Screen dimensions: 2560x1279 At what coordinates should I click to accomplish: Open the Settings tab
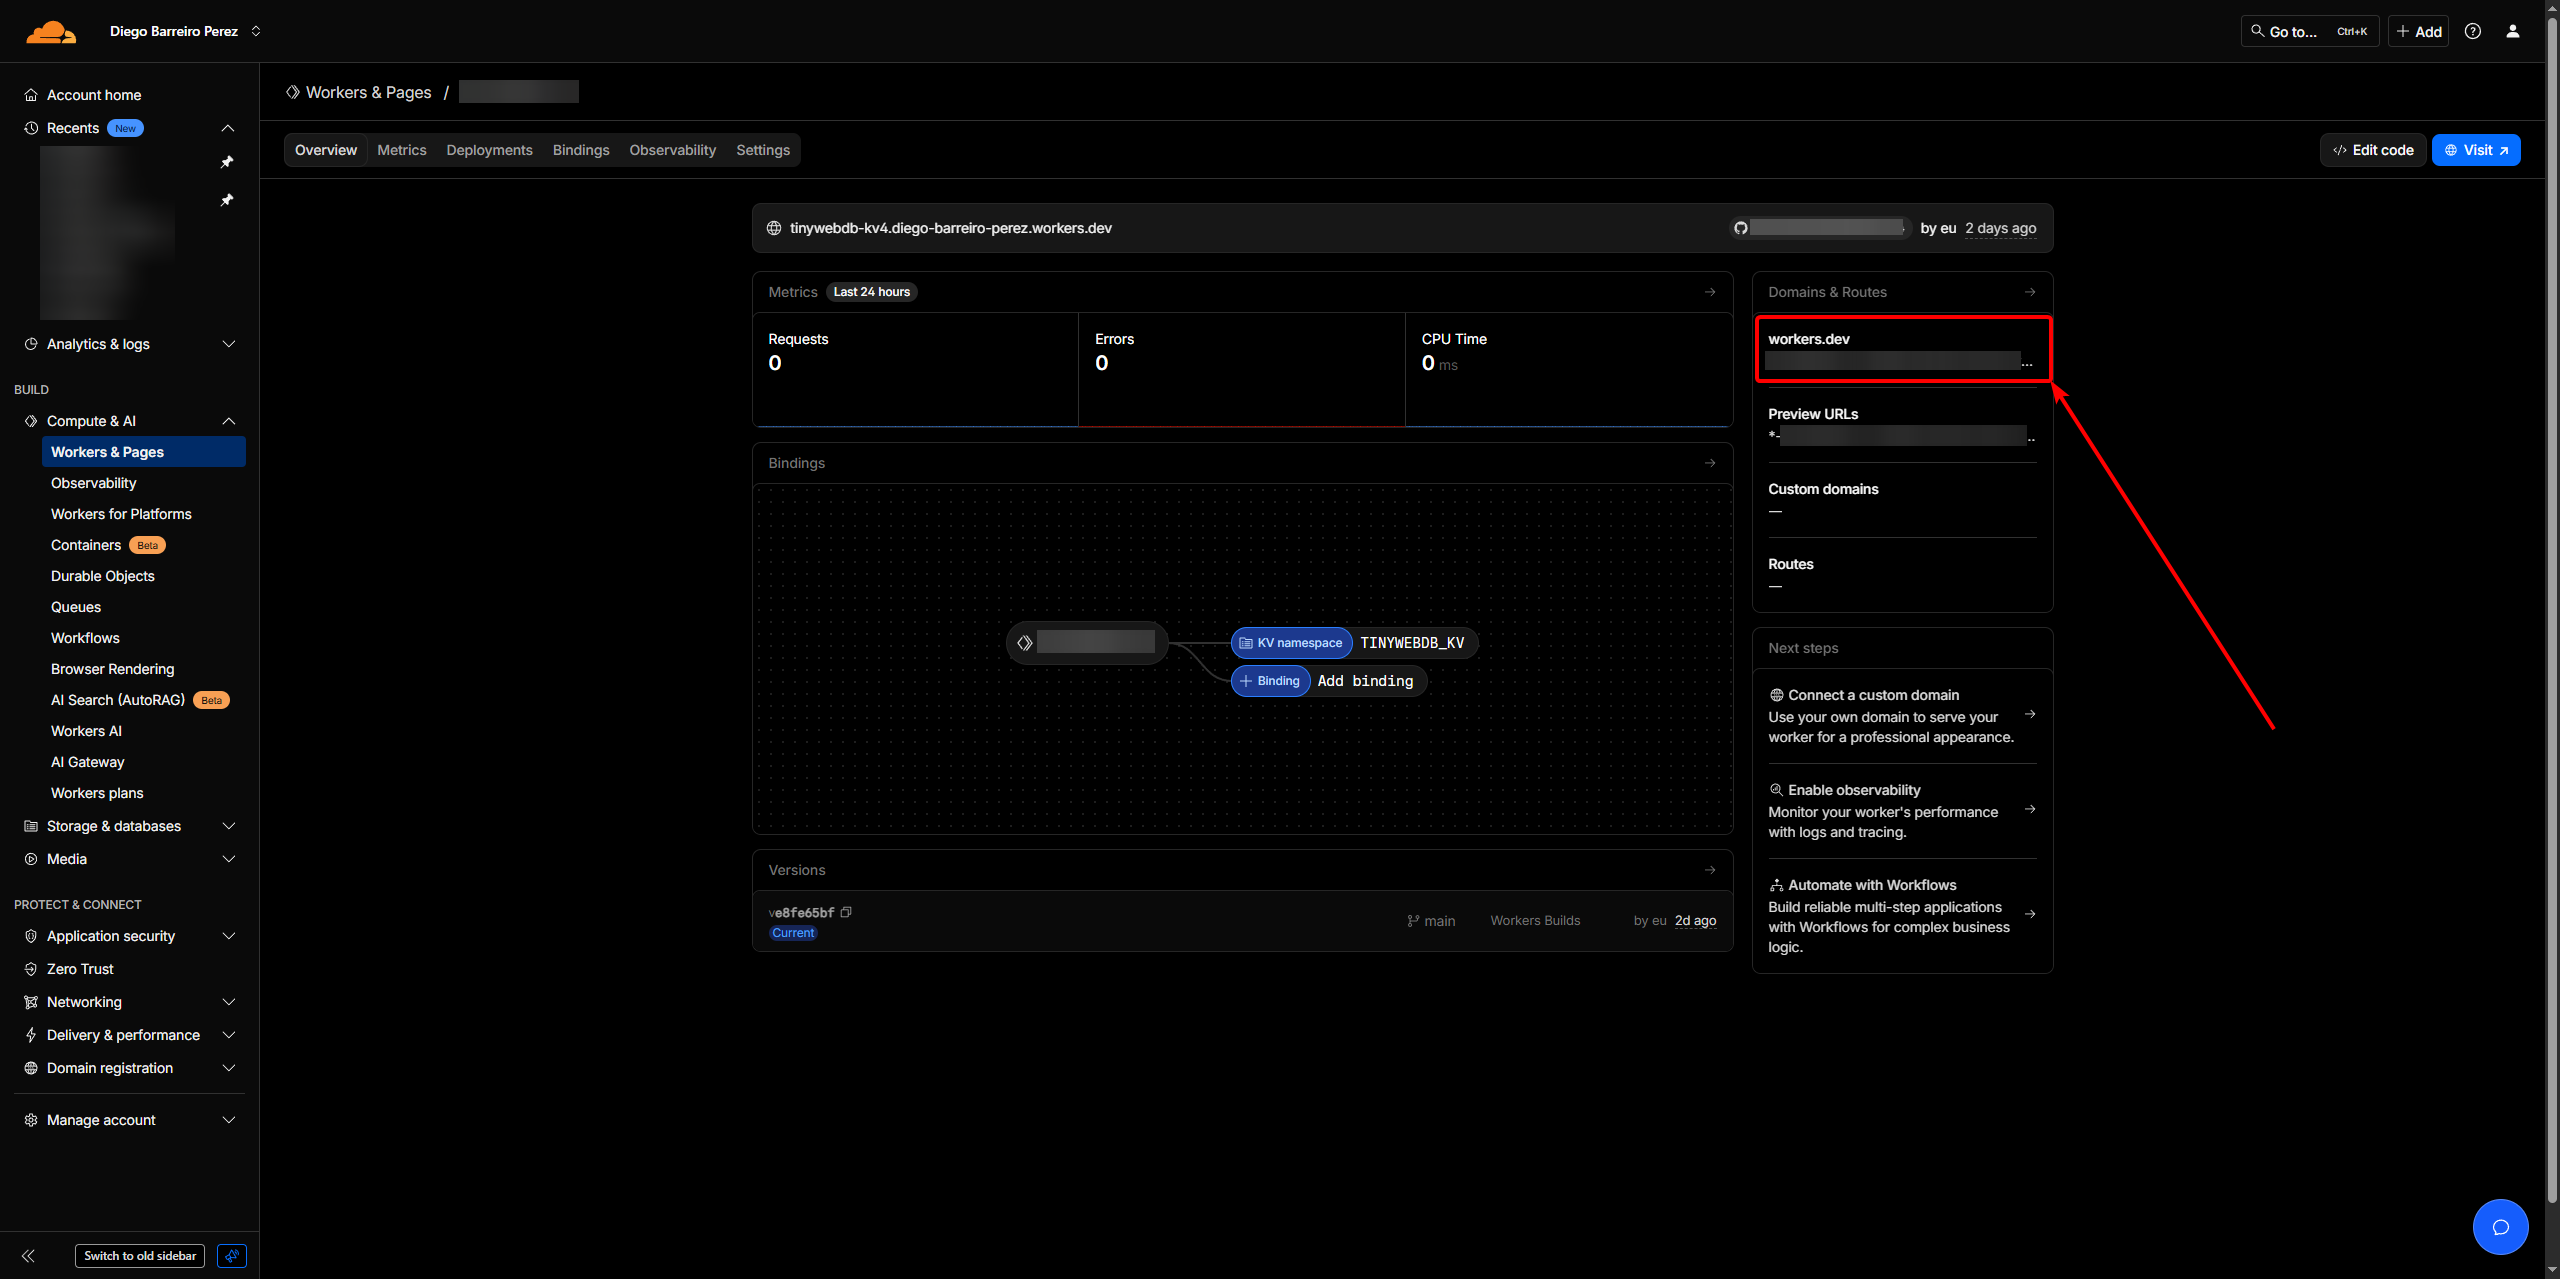[x=762, y=150]
